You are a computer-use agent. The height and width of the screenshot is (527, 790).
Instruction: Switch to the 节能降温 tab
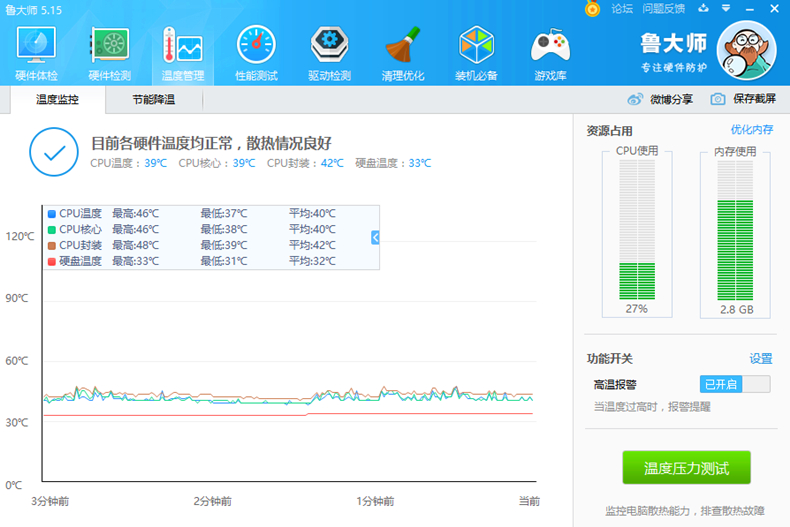click(x=153, y=100)
